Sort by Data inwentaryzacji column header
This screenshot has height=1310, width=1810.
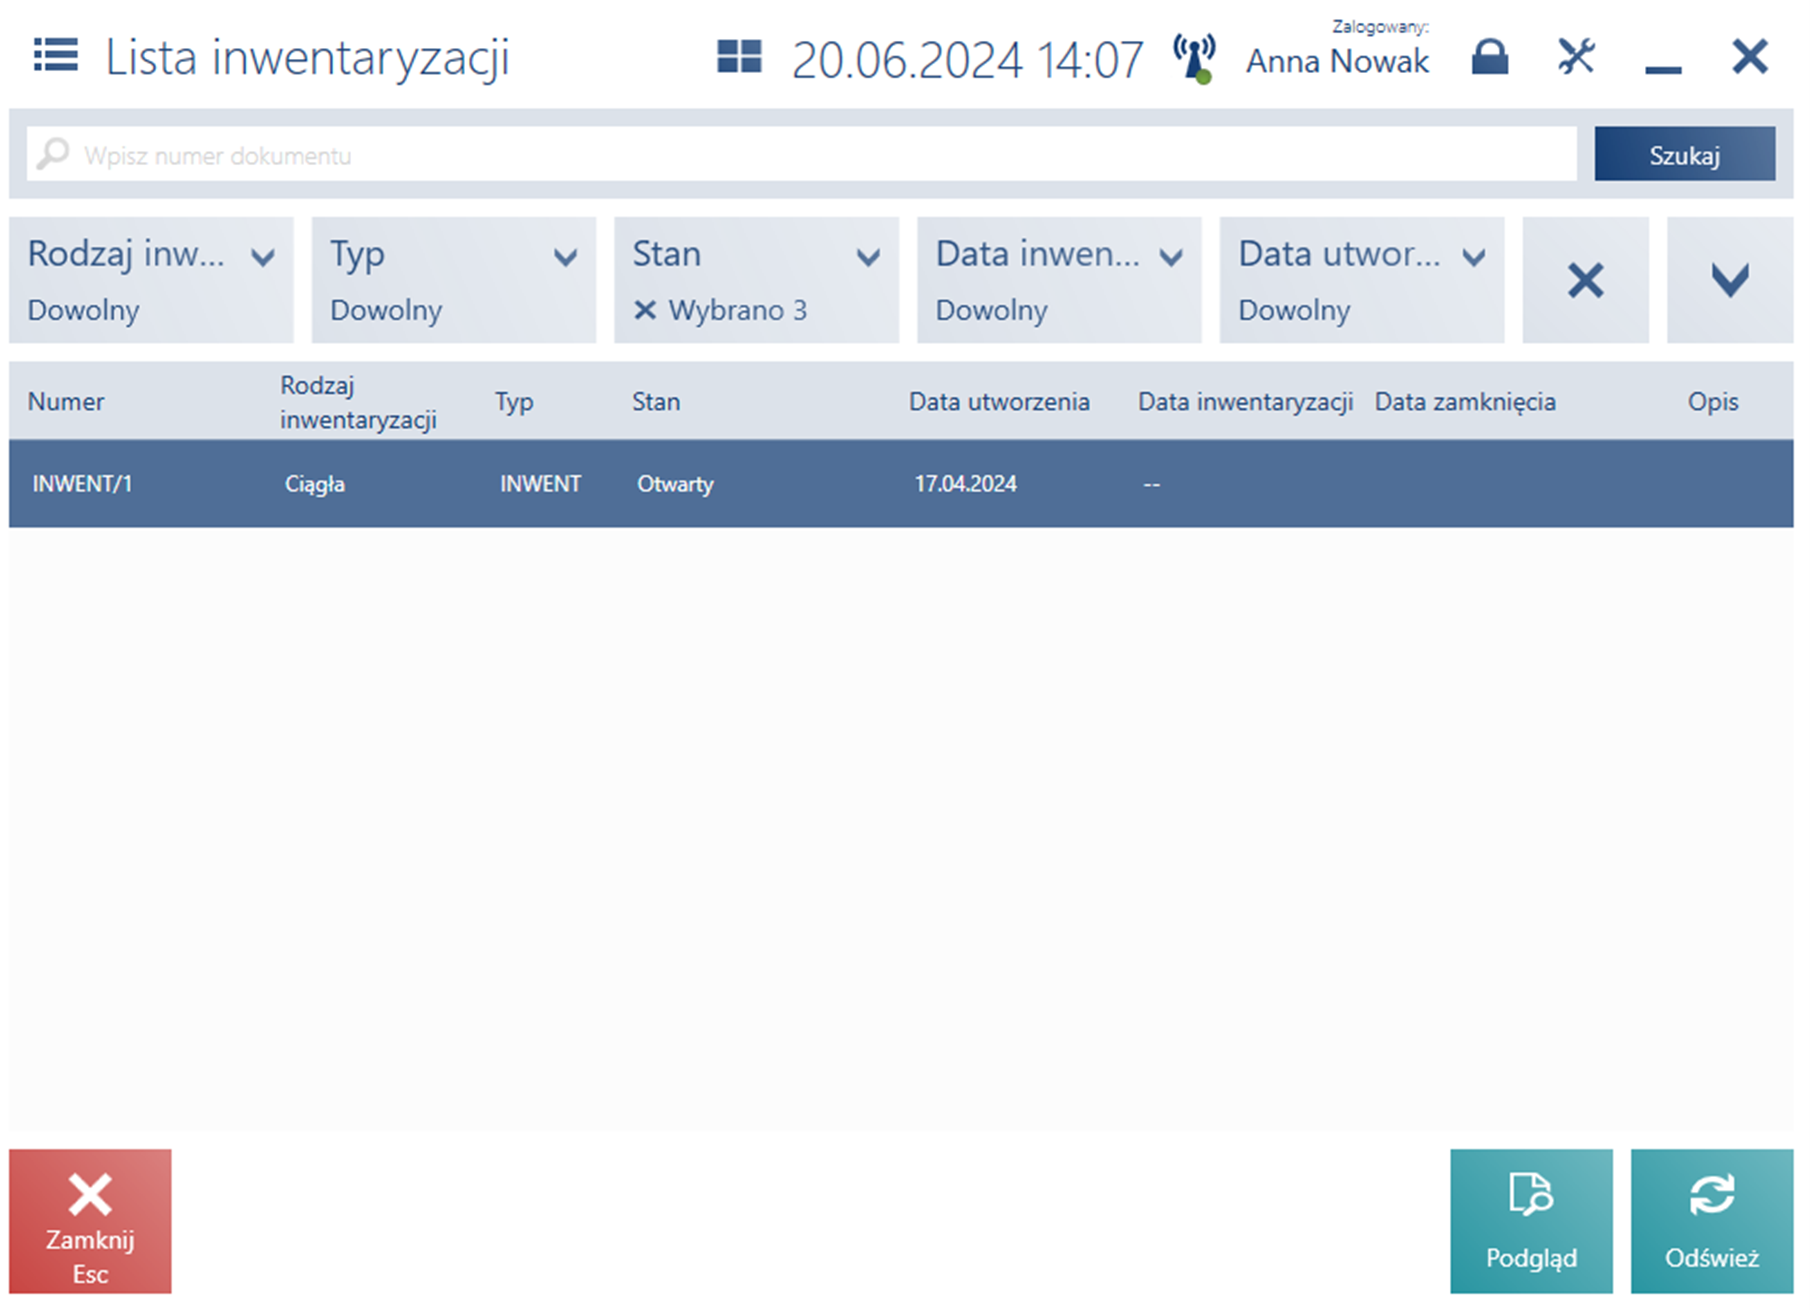pos(1245,402)
